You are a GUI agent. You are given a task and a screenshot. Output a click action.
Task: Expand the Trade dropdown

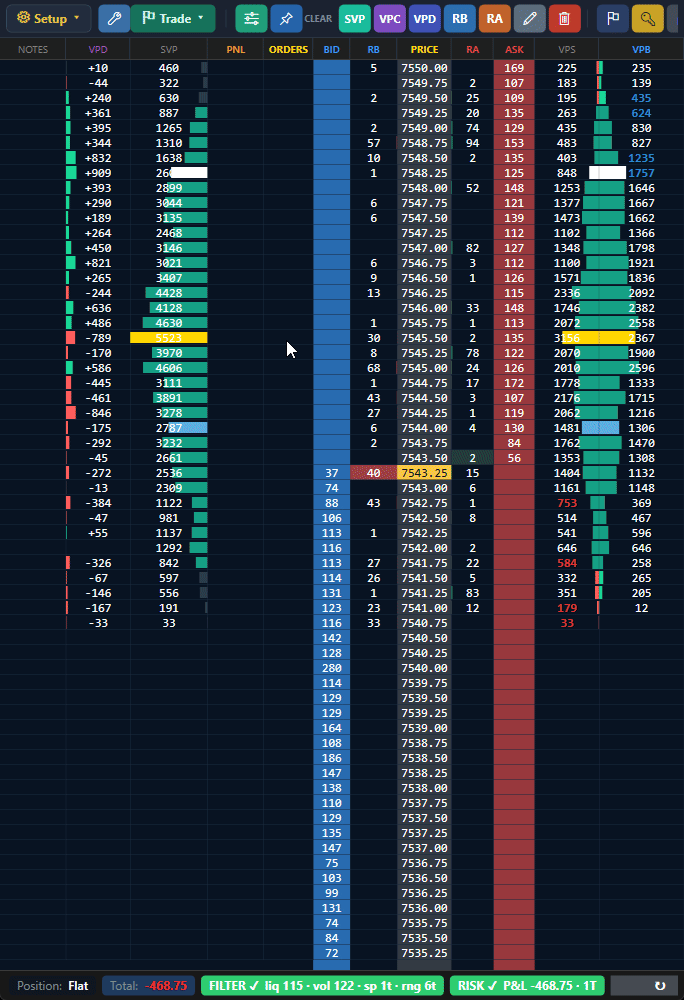[x=173, y=18]
